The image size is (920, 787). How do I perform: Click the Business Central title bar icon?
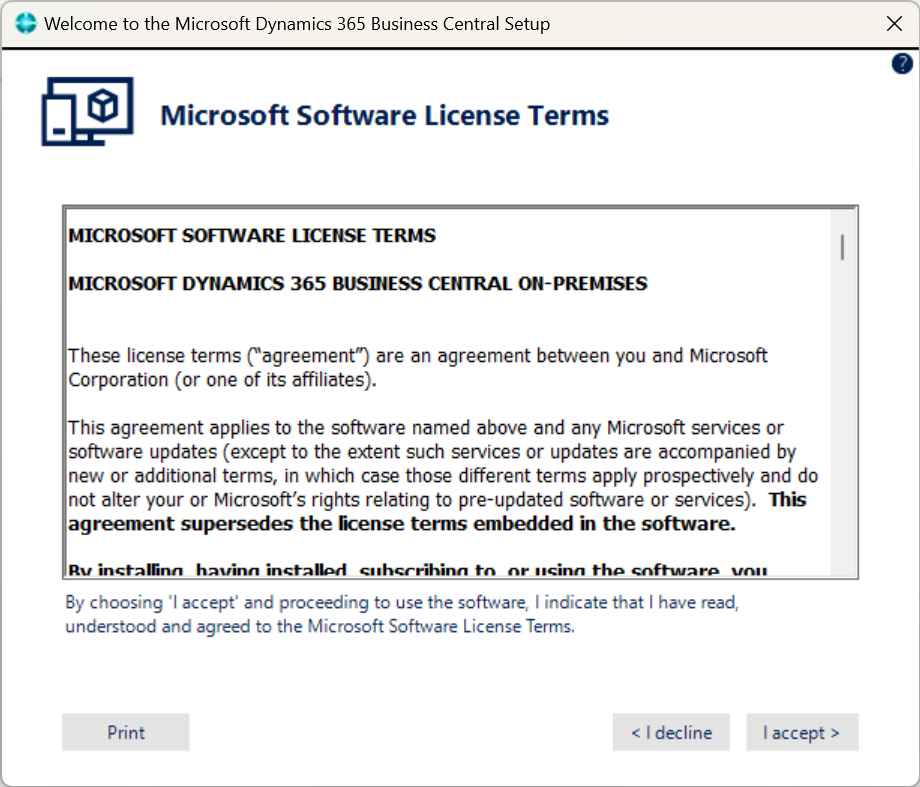click(26, 23)
